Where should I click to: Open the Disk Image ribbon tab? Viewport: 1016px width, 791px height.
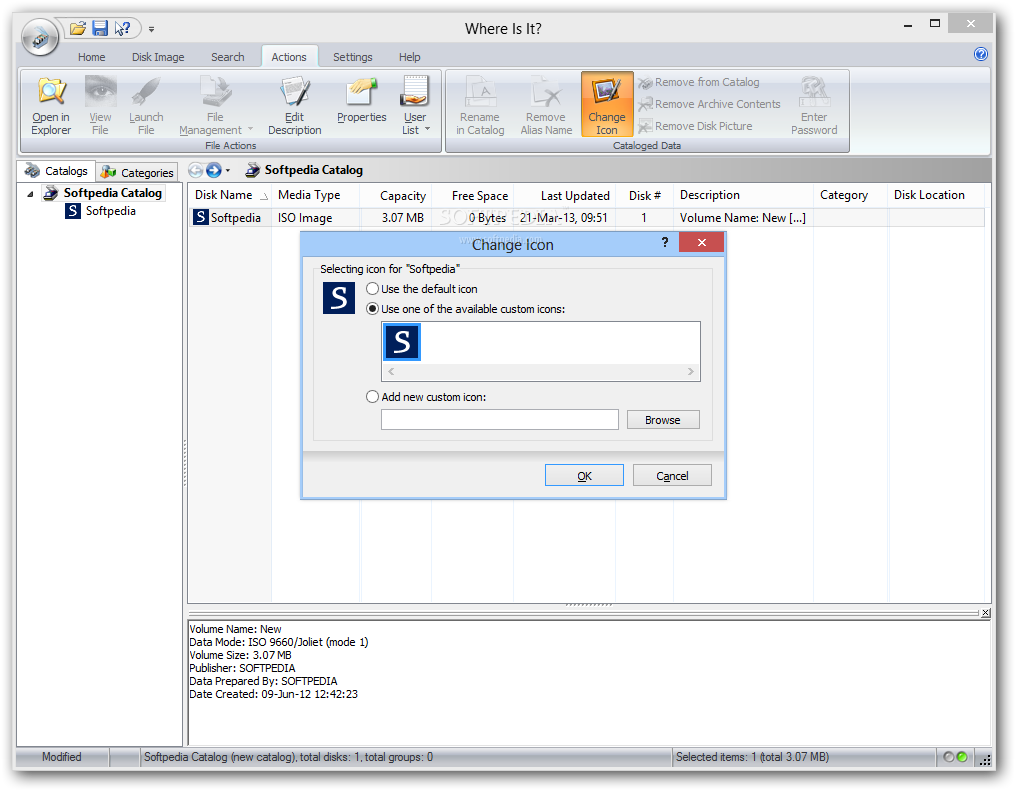tap(158, 57)
